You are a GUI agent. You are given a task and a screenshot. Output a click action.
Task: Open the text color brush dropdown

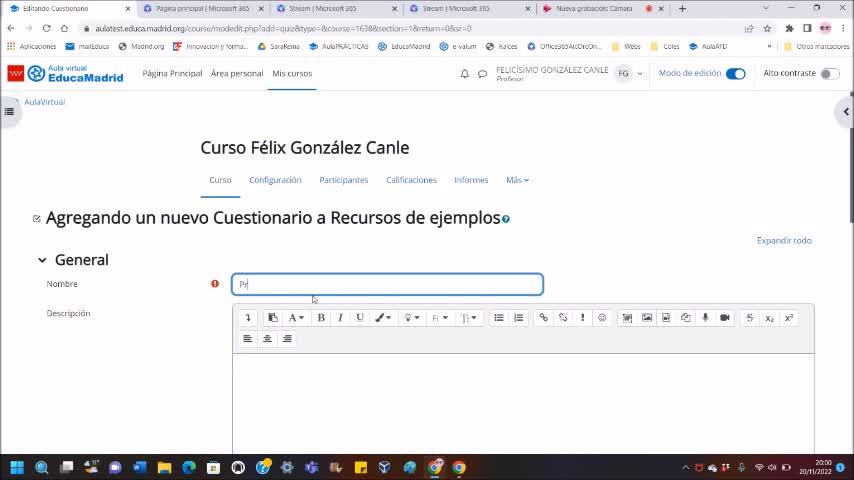[383, 318]
